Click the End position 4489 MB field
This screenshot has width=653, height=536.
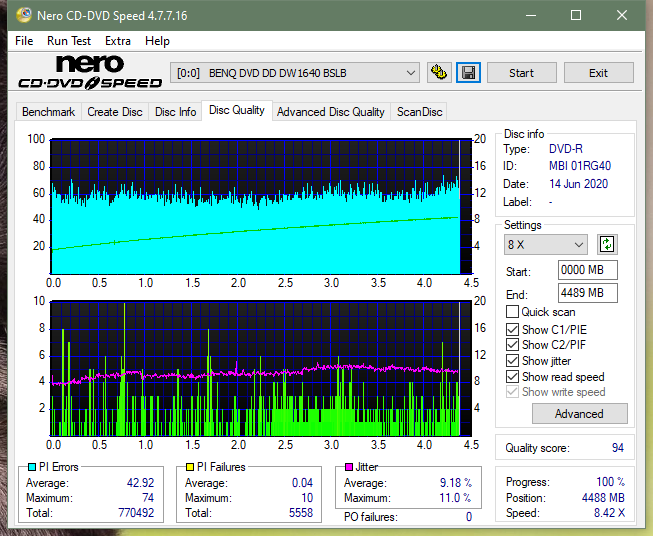tap(587, 293)
